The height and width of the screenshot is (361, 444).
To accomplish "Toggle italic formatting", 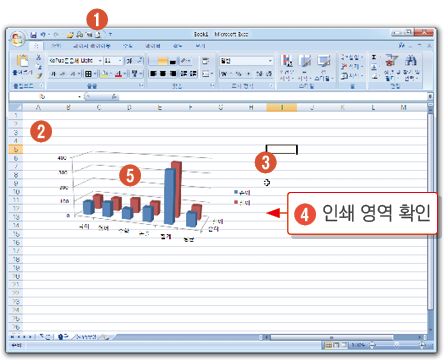I will coord(63,74).
